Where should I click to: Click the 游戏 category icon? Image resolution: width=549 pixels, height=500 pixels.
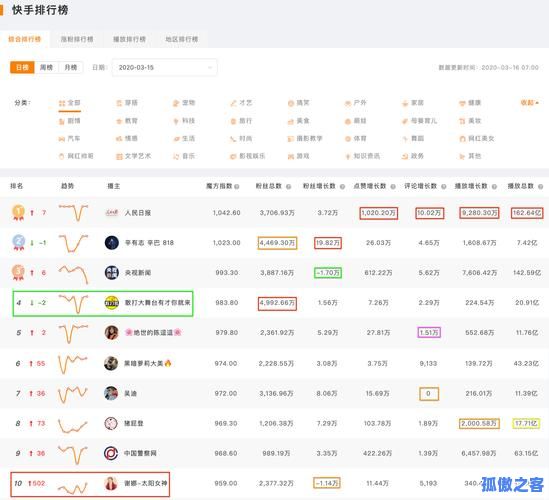291,157
